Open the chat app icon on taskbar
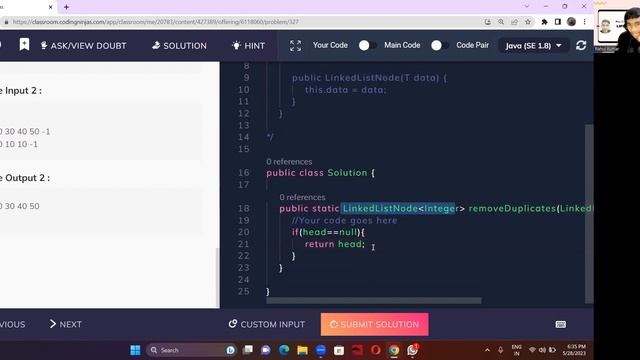Image resolution: width=640 pixels, height=360 pixels. coord(266,350)
